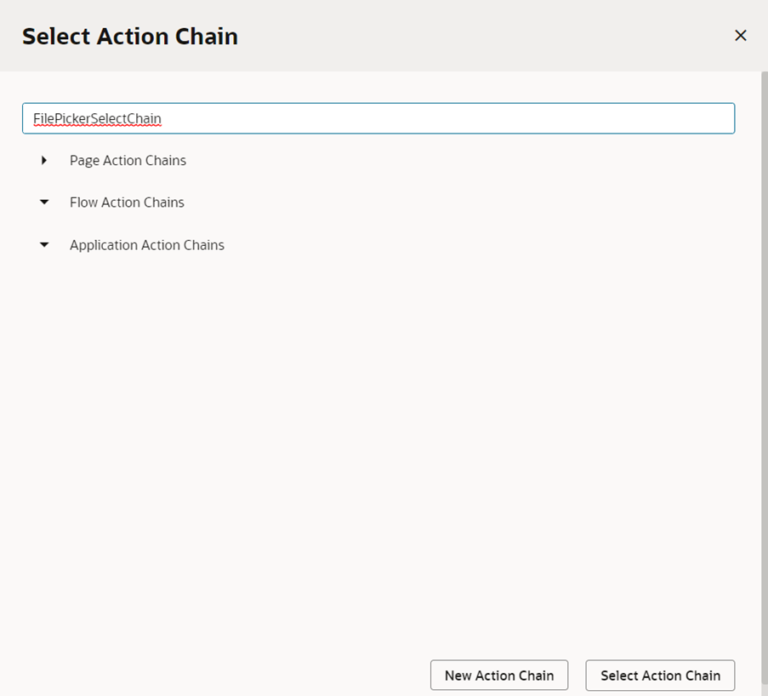Viewport: 768px width, 696px height.
Task: Select the Flow Action Chains label
Action: [127, 202]
